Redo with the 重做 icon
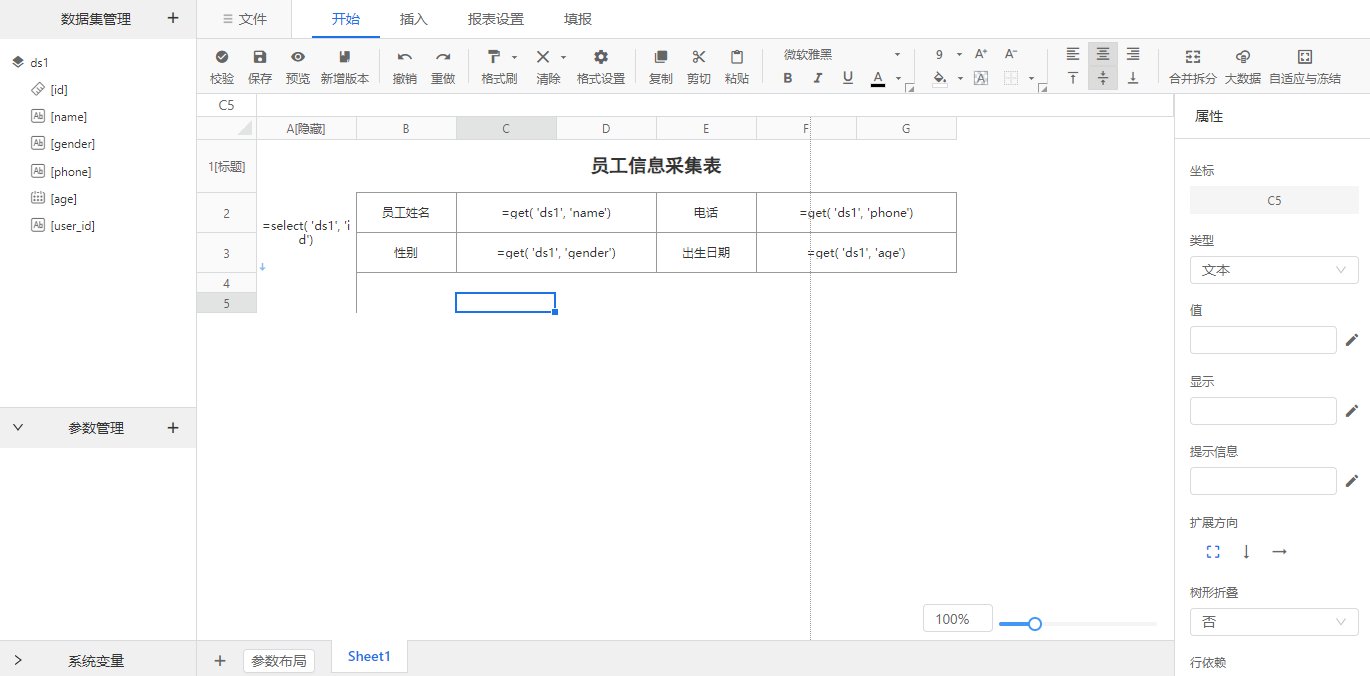The image size is (1370, 676). coord(443,57)
